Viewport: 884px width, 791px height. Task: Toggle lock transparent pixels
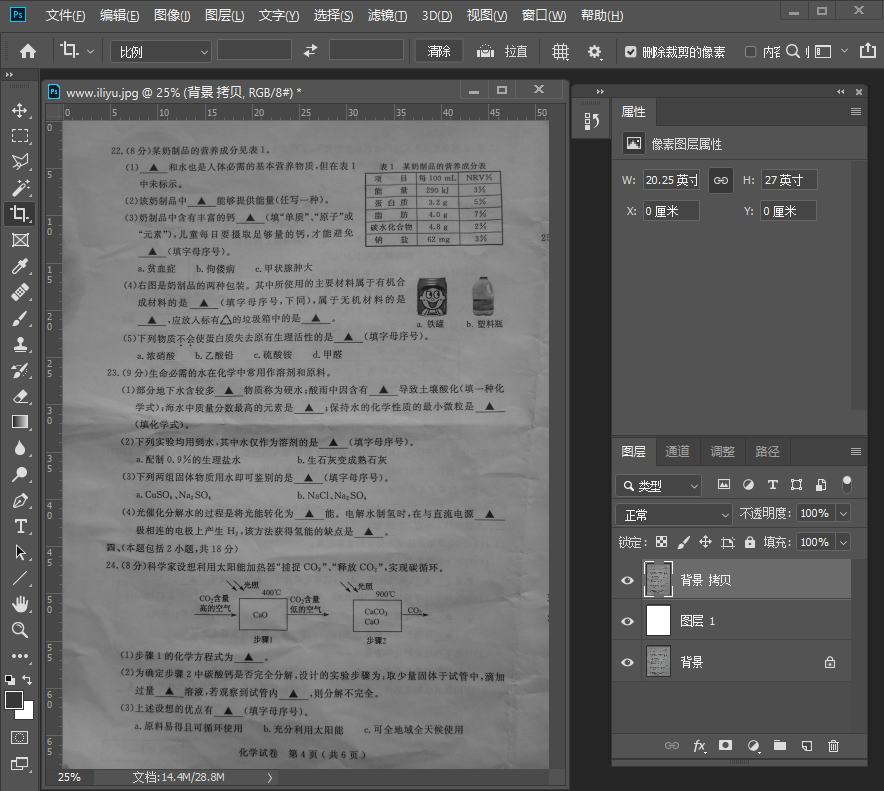point(661,542)
